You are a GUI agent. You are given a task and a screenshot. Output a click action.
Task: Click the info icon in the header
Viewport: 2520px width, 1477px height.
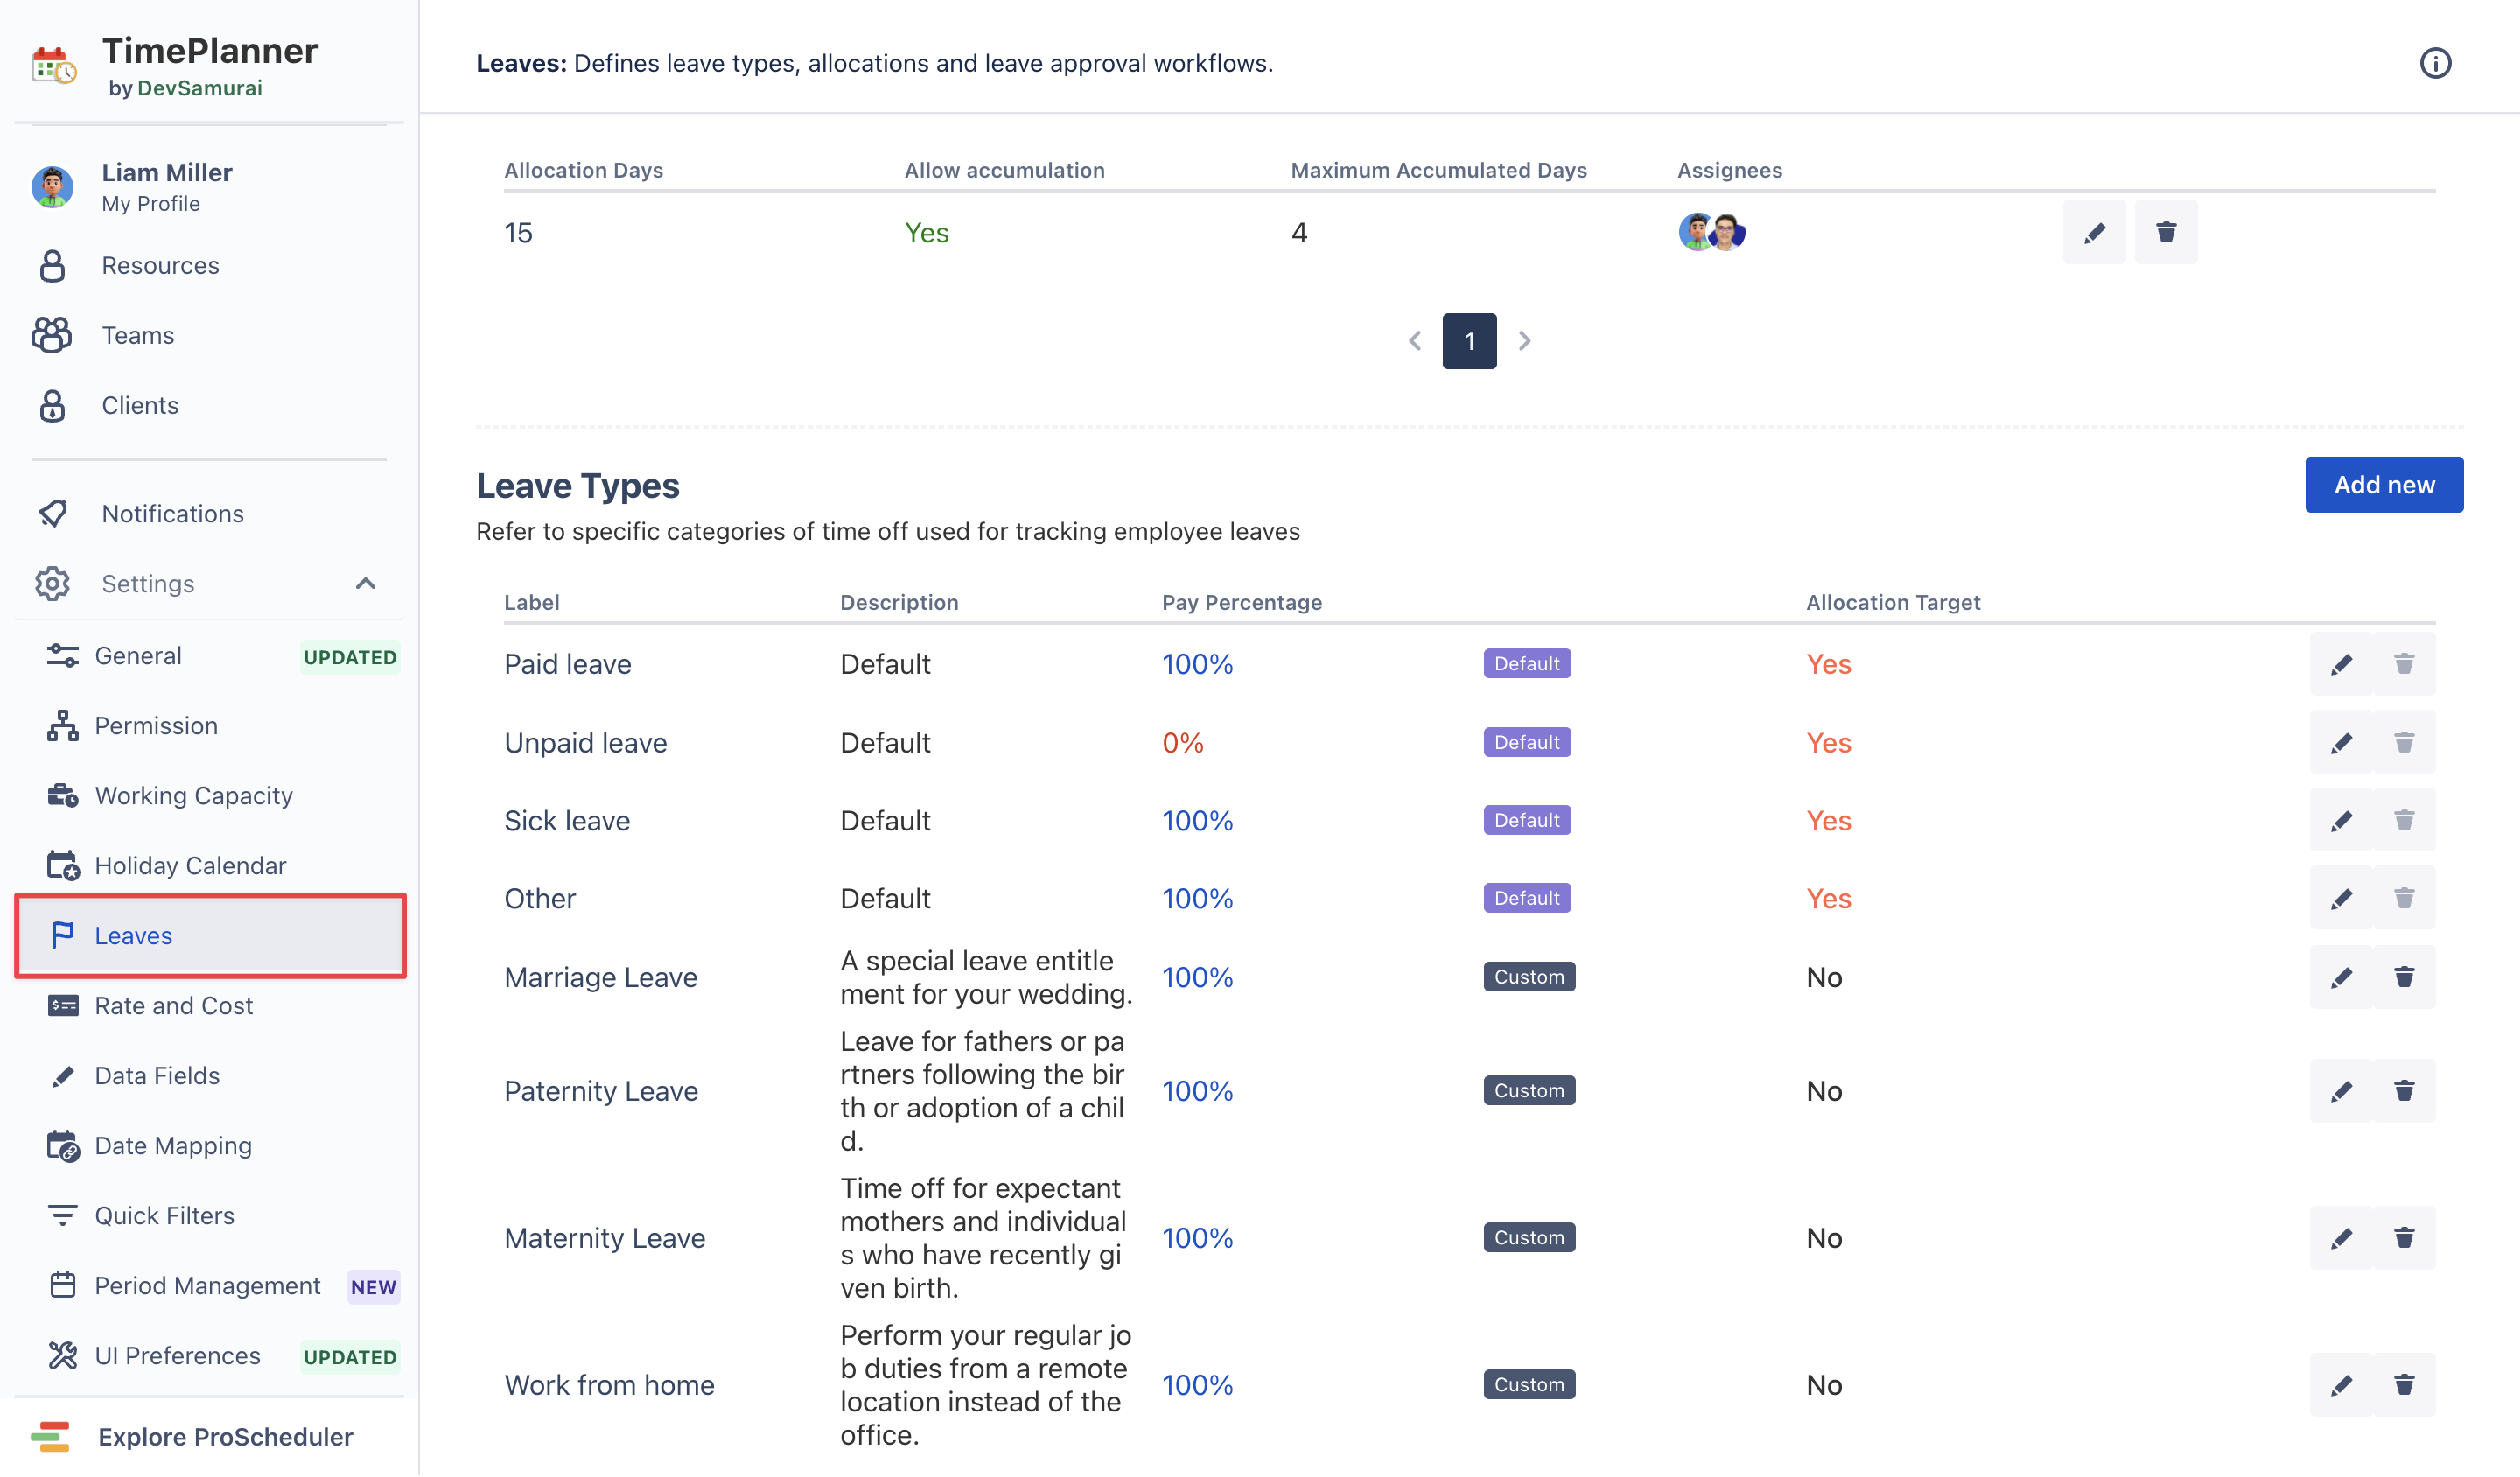pyautogui.click(x=2434, y=63)
